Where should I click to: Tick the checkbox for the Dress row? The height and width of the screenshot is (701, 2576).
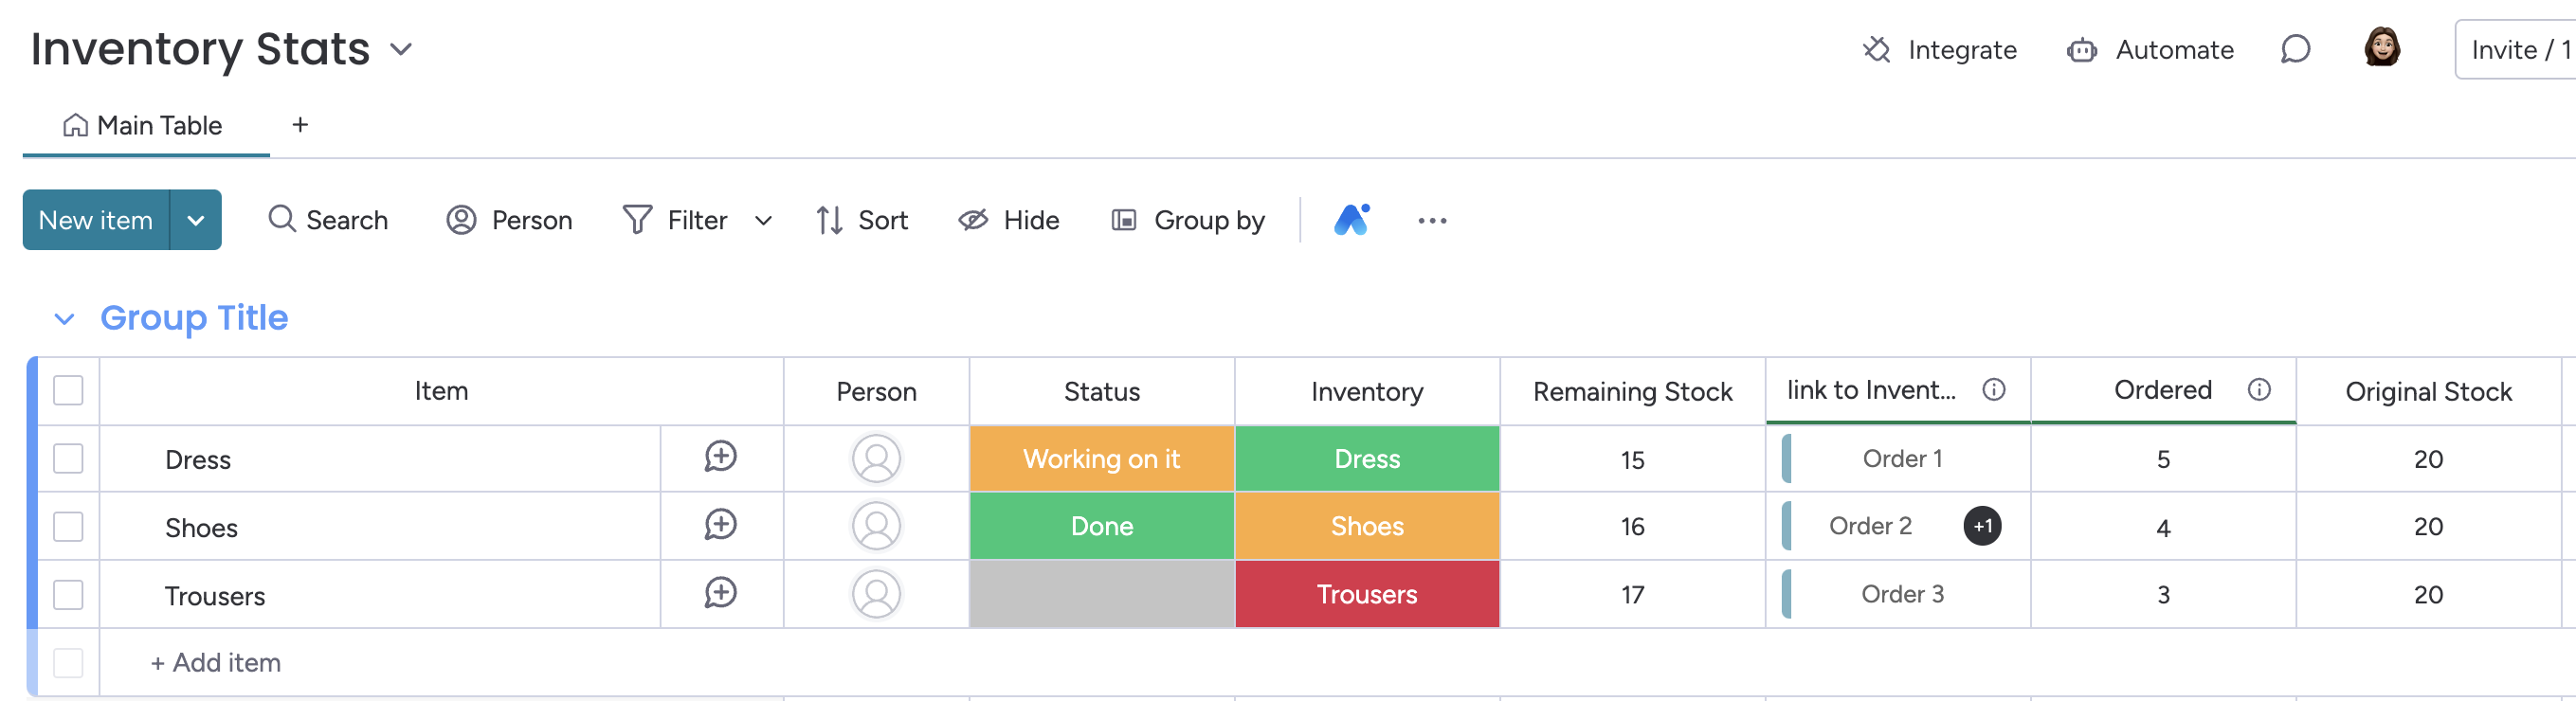point(68,458)
